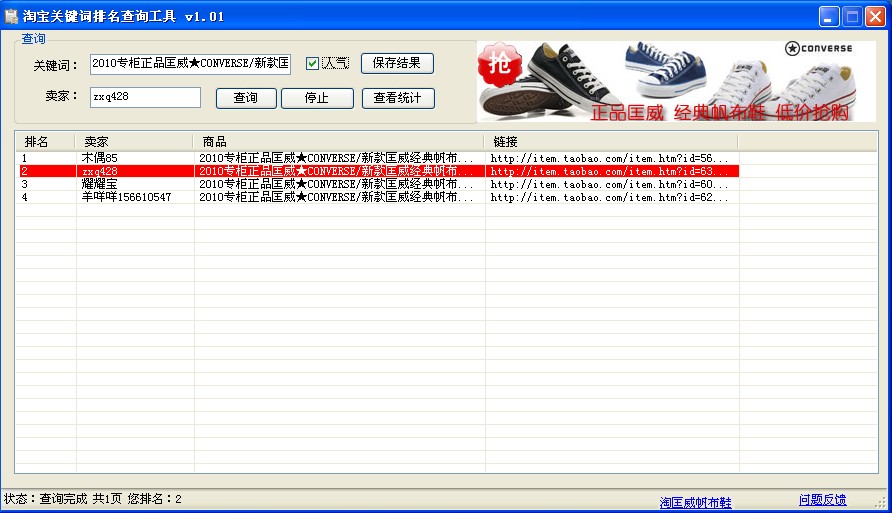This screenshot has width=892, height=513.
Task: Click the status text 查询完成 共1页
Action: point(80,499)
